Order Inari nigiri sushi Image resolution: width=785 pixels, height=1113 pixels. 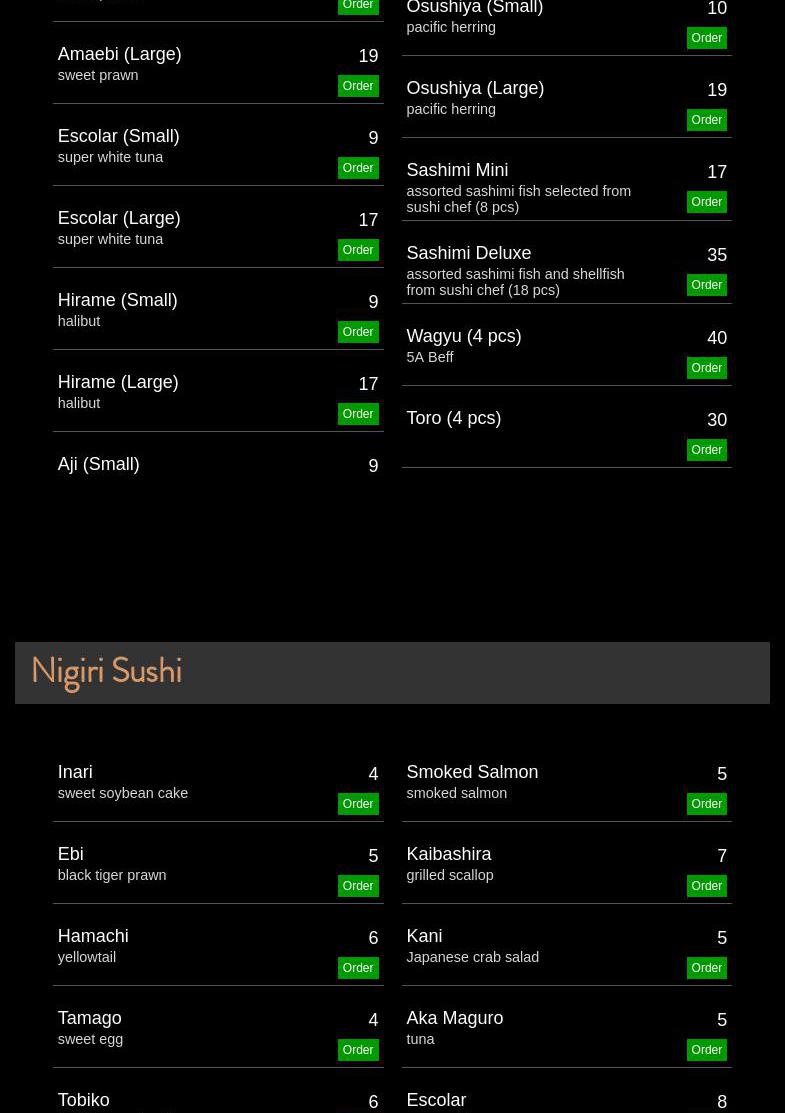357,804
